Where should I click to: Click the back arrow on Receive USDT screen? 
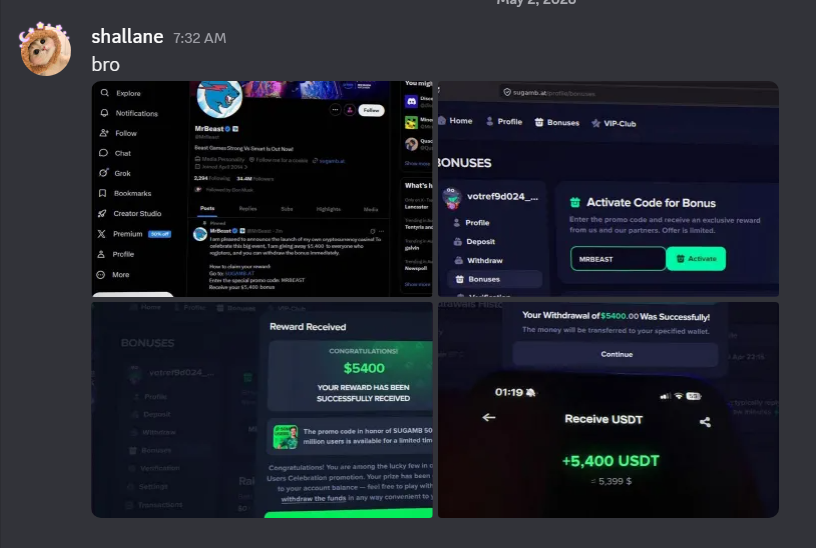tap(489, 417)
